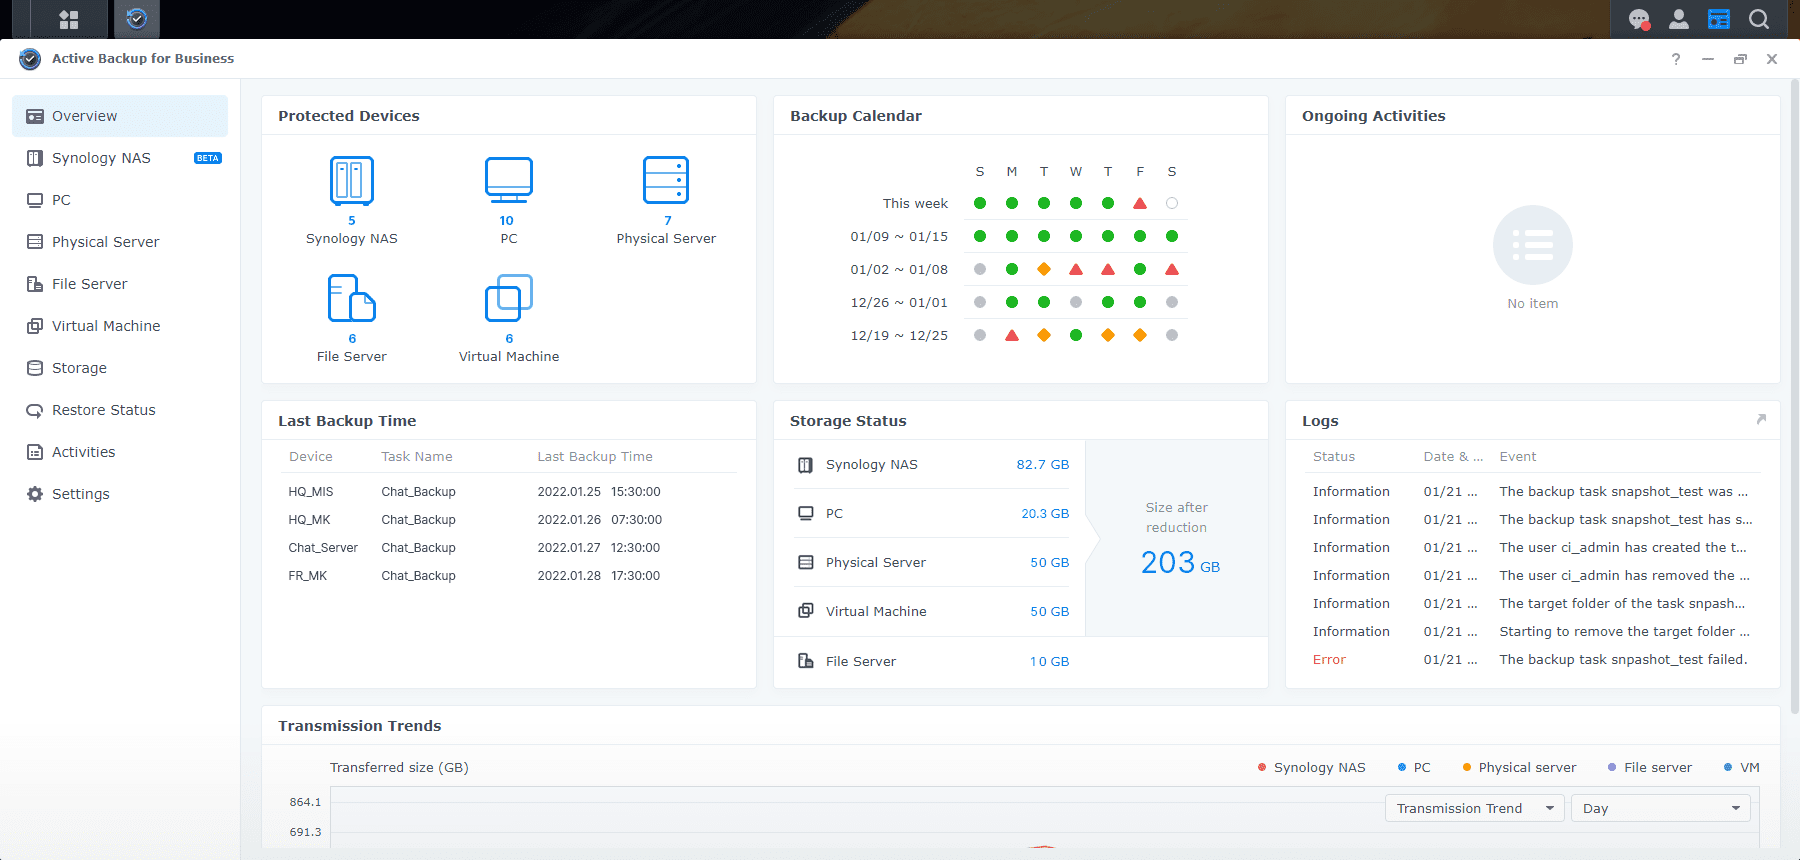Open the PC protected devices icon

click(x=509, y=181)
